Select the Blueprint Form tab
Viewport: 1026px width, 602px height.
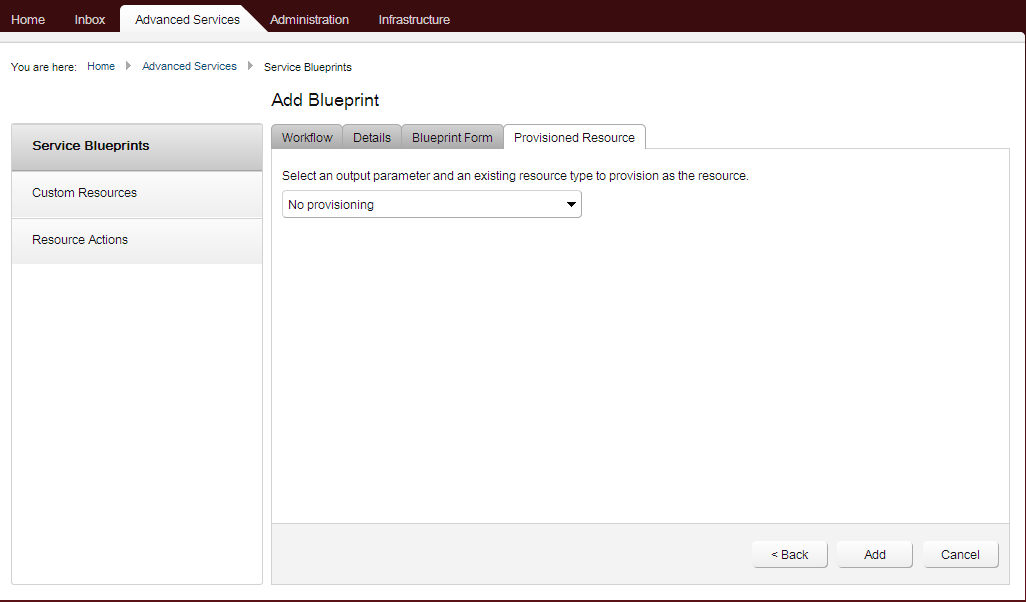[452, 137]
